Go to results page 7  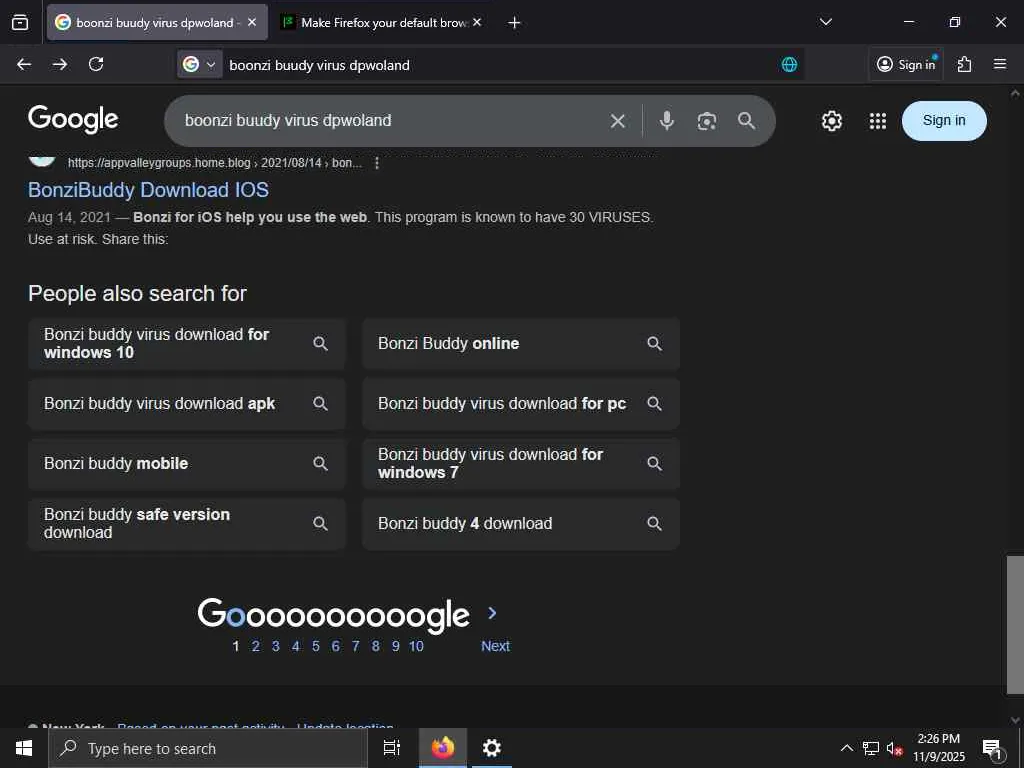tap(355, 646)
